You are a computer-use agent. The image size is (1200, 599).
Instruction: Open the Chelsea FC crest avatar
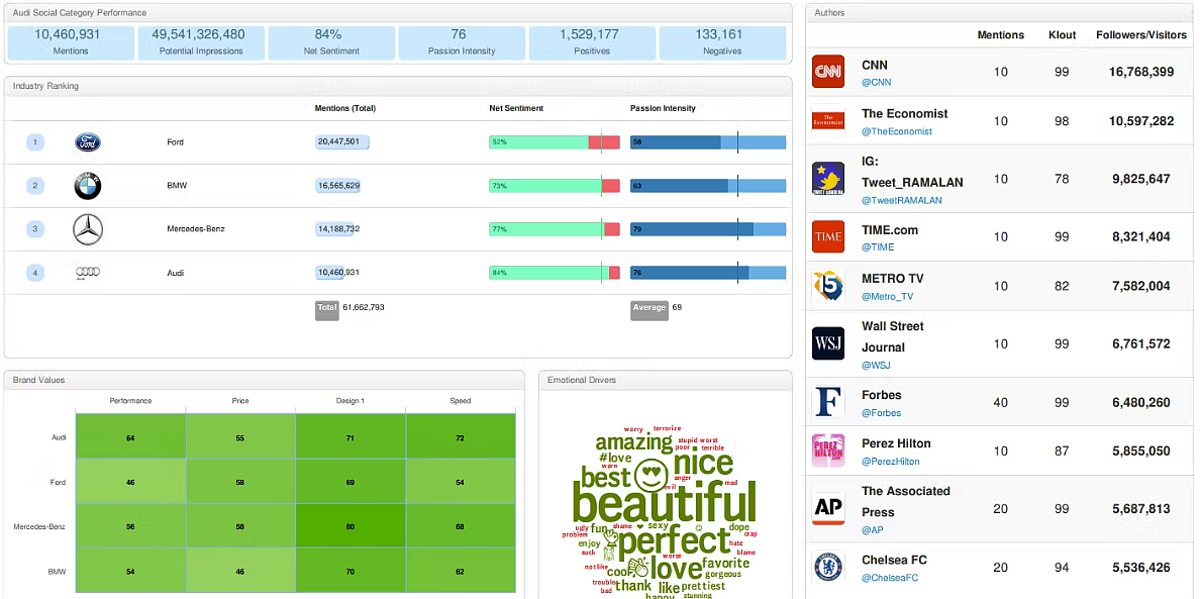[x=828, y=567]
